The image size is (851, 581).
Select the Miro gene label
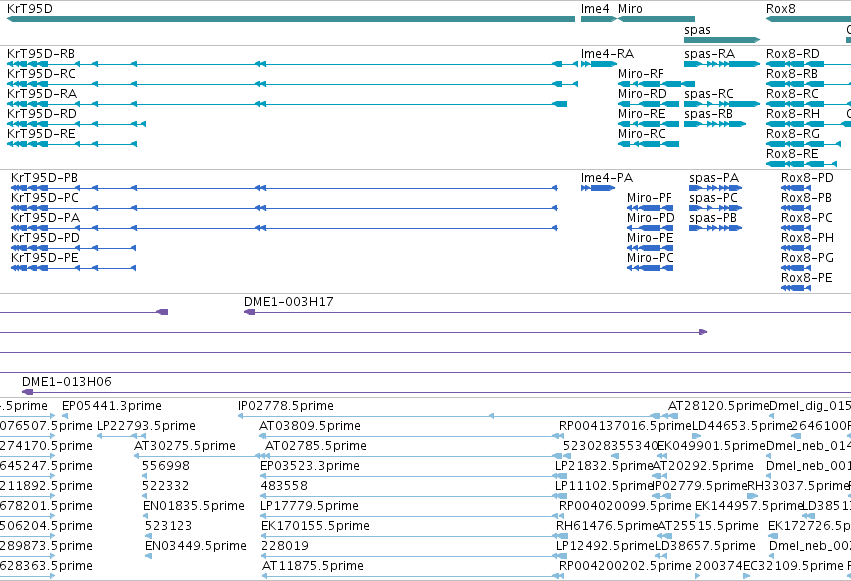pos(630,9)
